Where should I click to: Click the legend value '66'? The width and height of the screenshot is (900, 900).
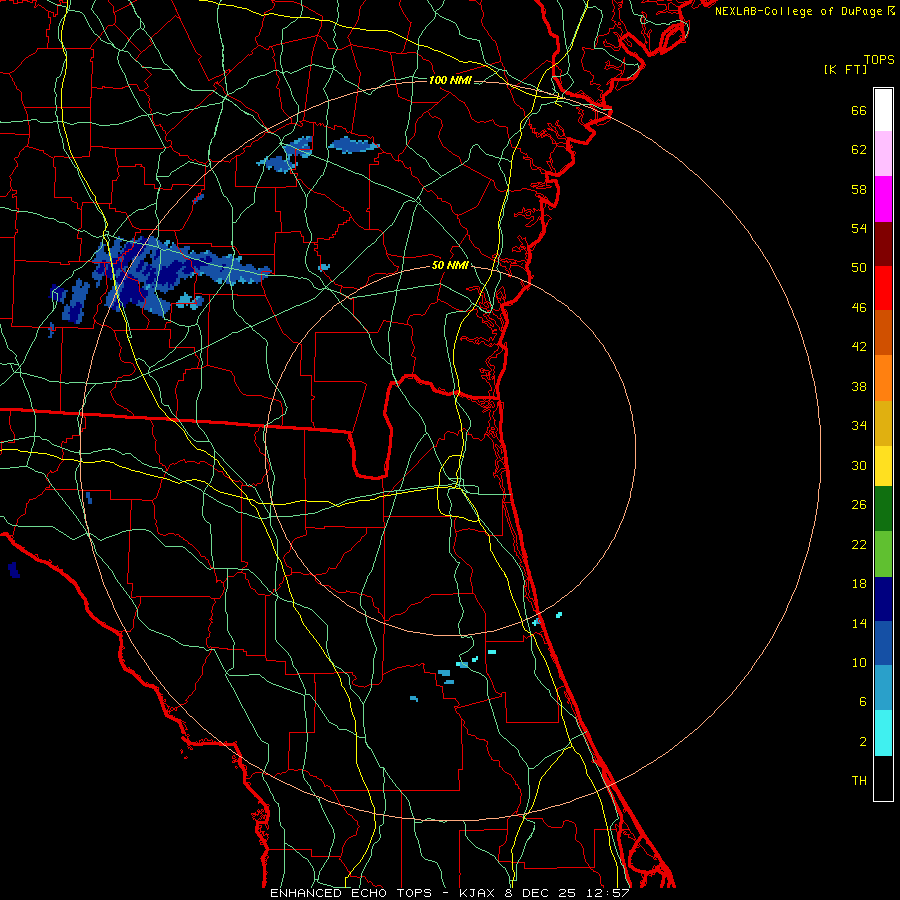859,110
